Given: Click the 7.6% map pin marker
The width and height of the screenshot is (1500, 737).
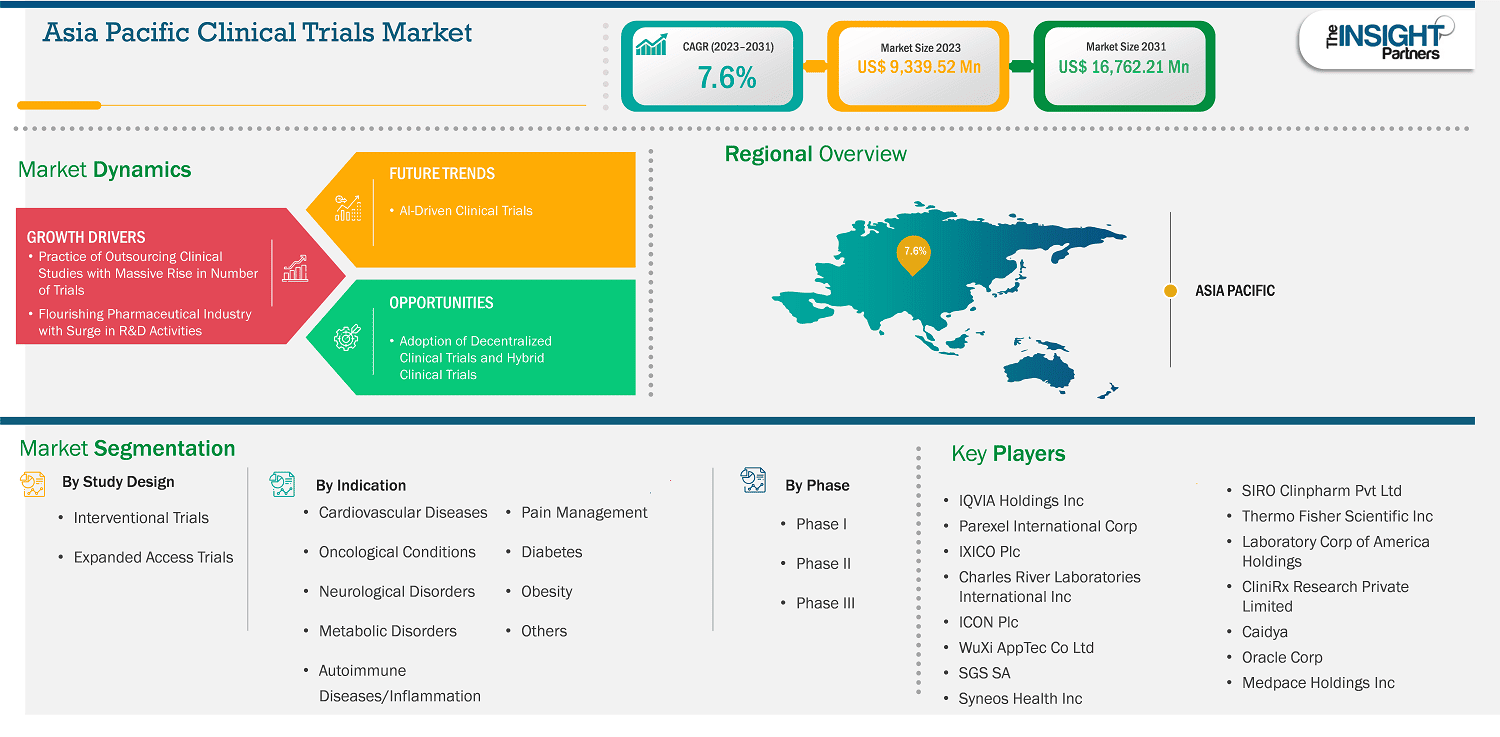Looking at the screenshot, I should click(x=914, y=256).
